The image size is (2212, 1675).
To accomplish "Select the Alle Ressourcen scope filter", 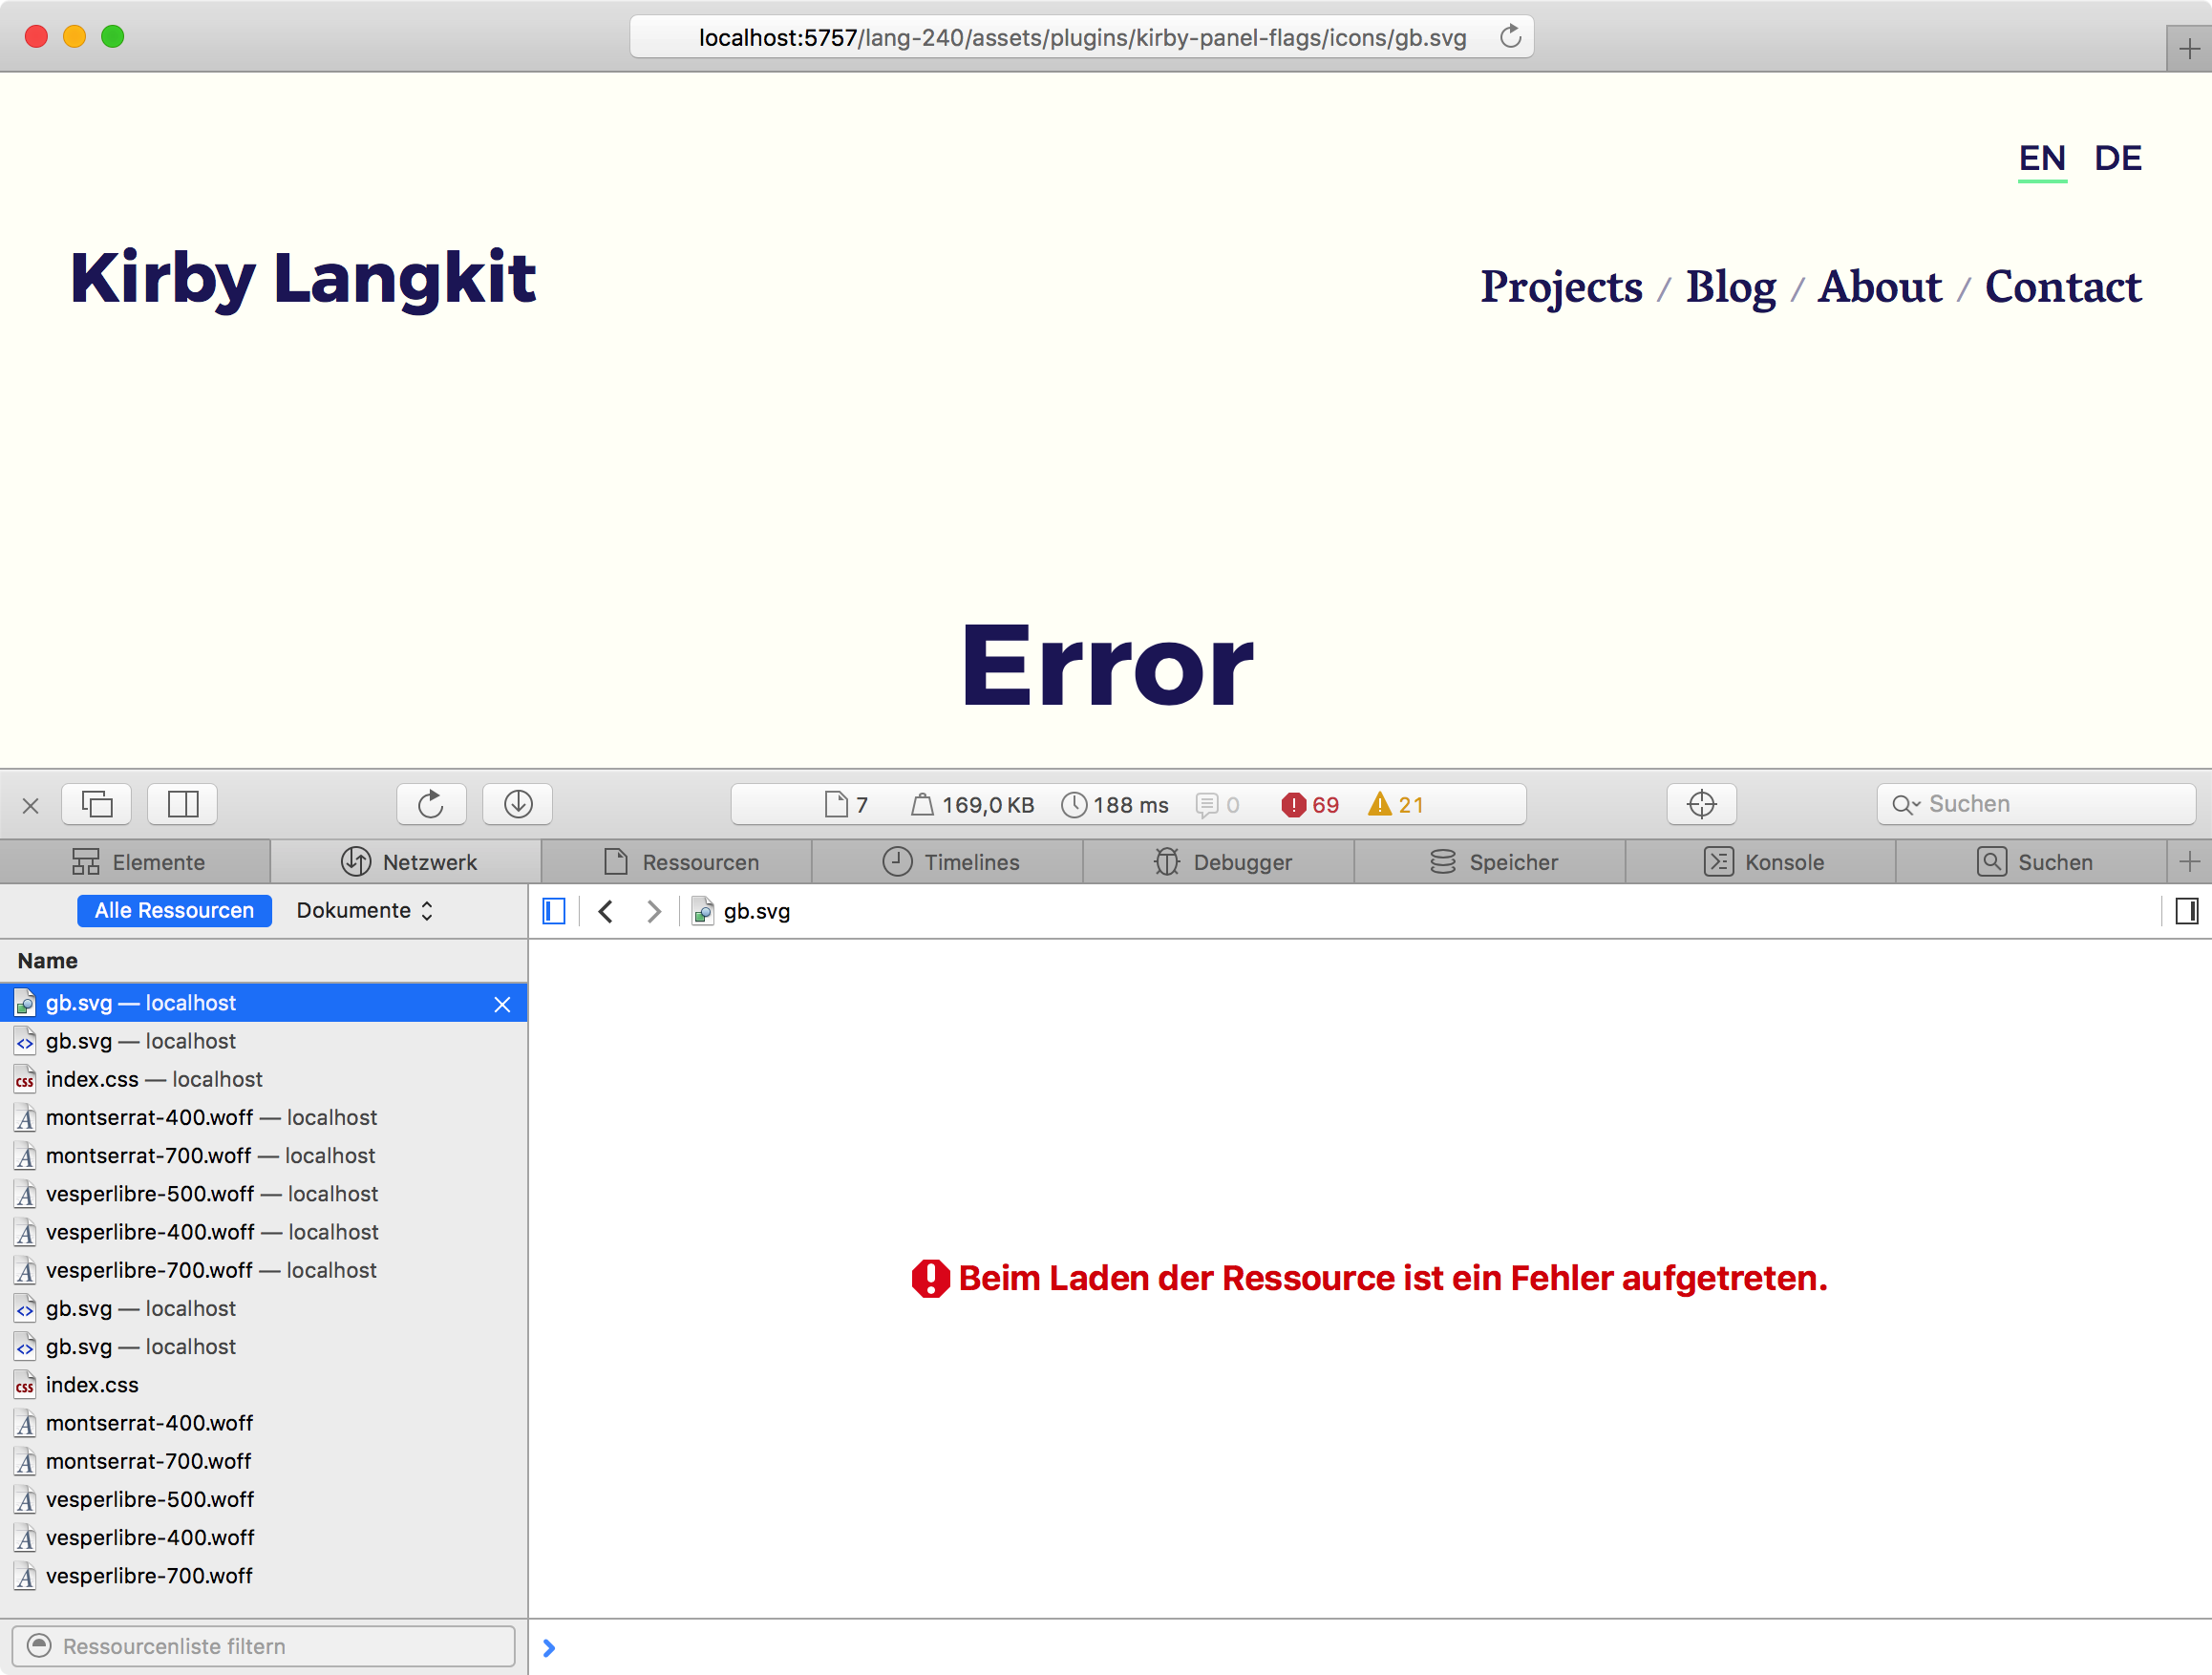I will click(x=174, y=910).
